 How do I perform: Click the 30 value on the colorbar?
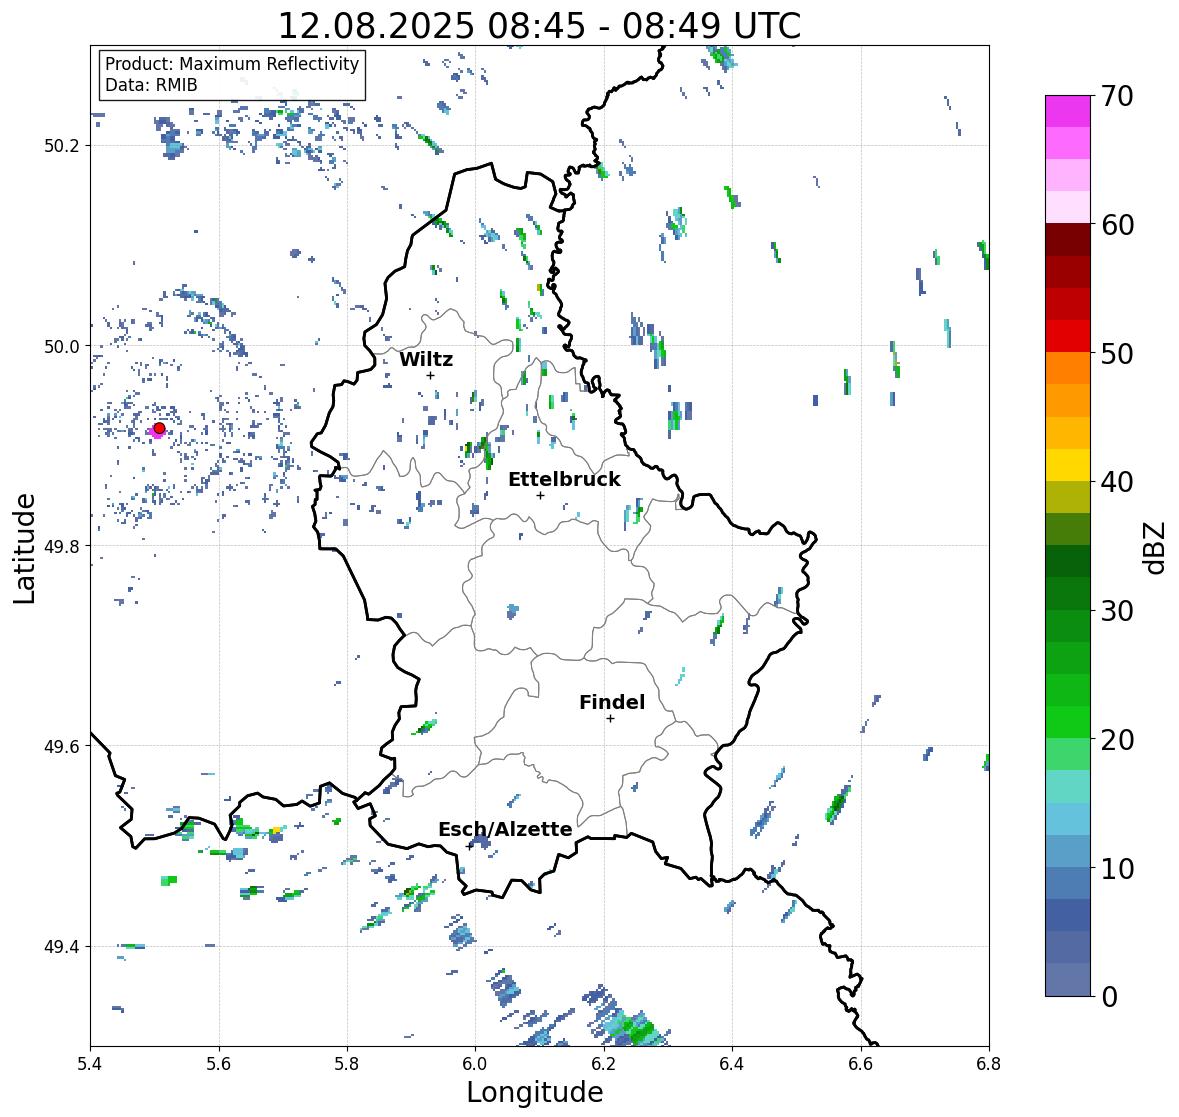click(1117, 610)
